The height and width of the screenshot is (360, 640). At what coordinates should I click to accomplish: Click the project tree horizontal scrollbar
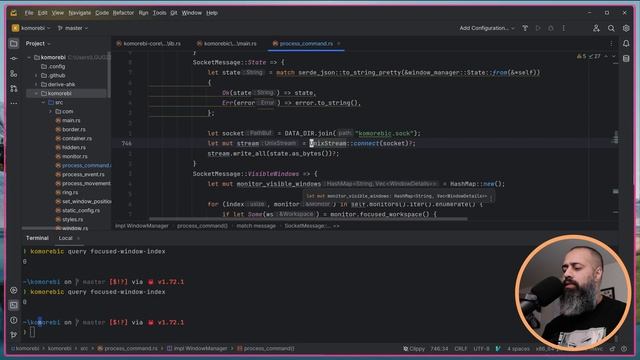pos(57,229)
